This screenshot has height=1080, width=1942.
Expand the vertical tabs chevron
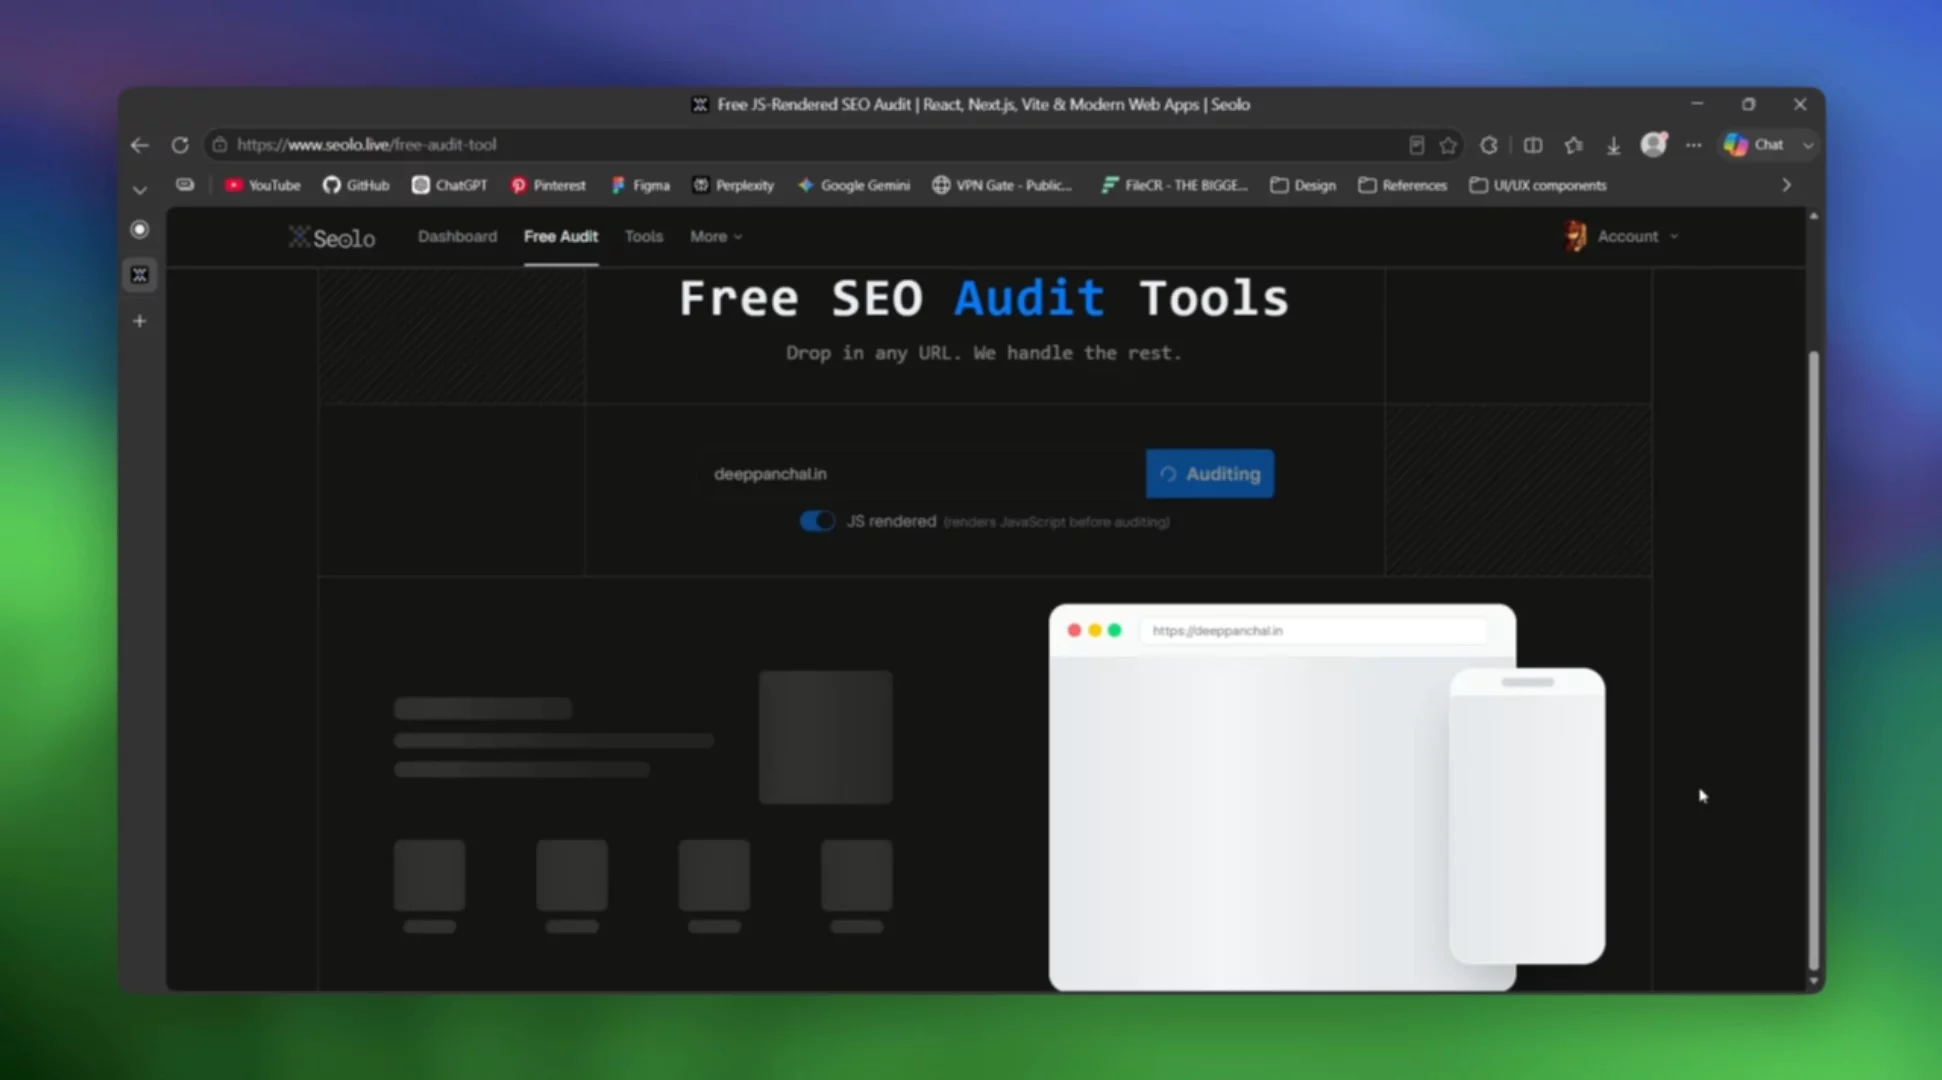pos(140,189)
